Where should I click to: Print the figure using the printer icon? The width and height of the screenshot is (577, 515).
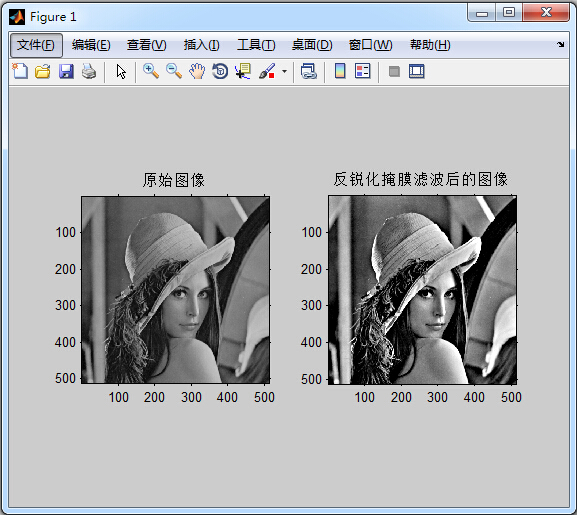(x=89, y=71)
